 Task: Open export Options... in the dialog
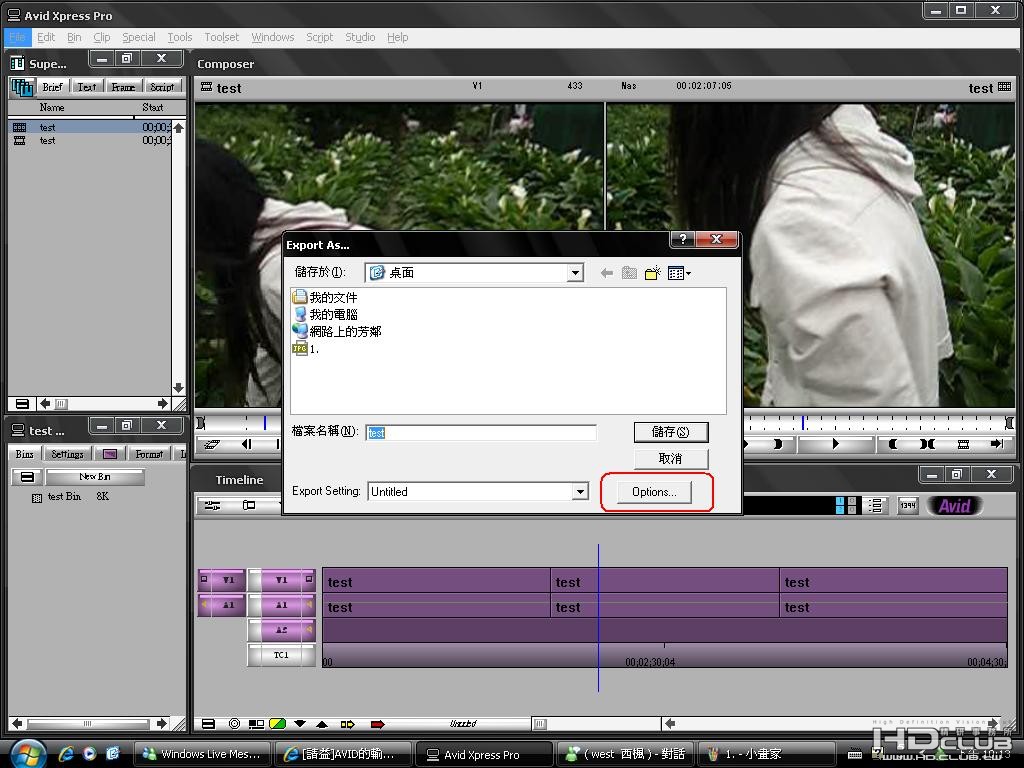[x=654, y=492]
